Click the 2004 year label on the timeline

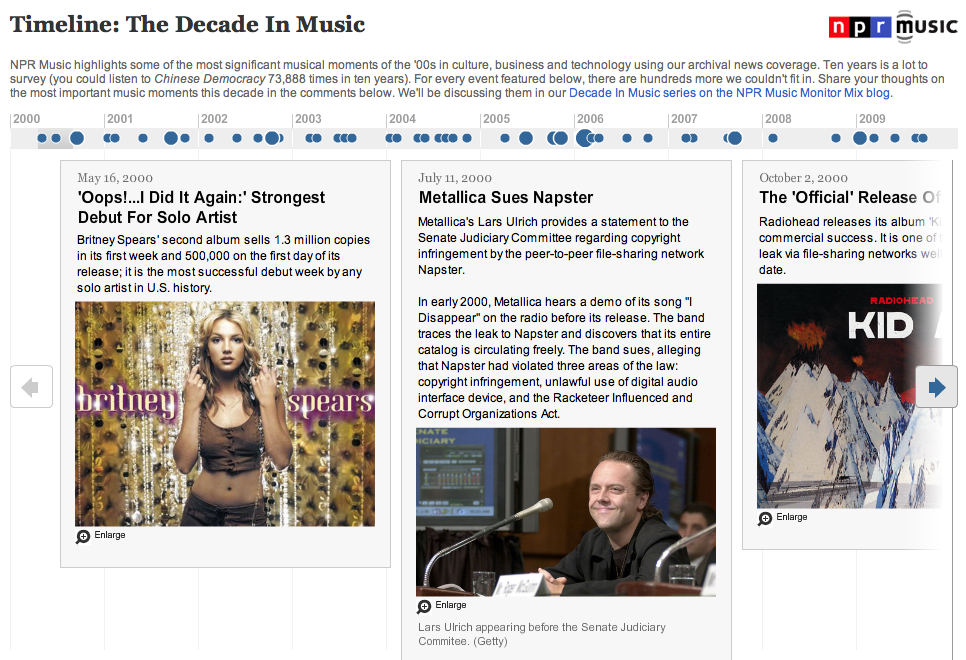click(402, 119)
